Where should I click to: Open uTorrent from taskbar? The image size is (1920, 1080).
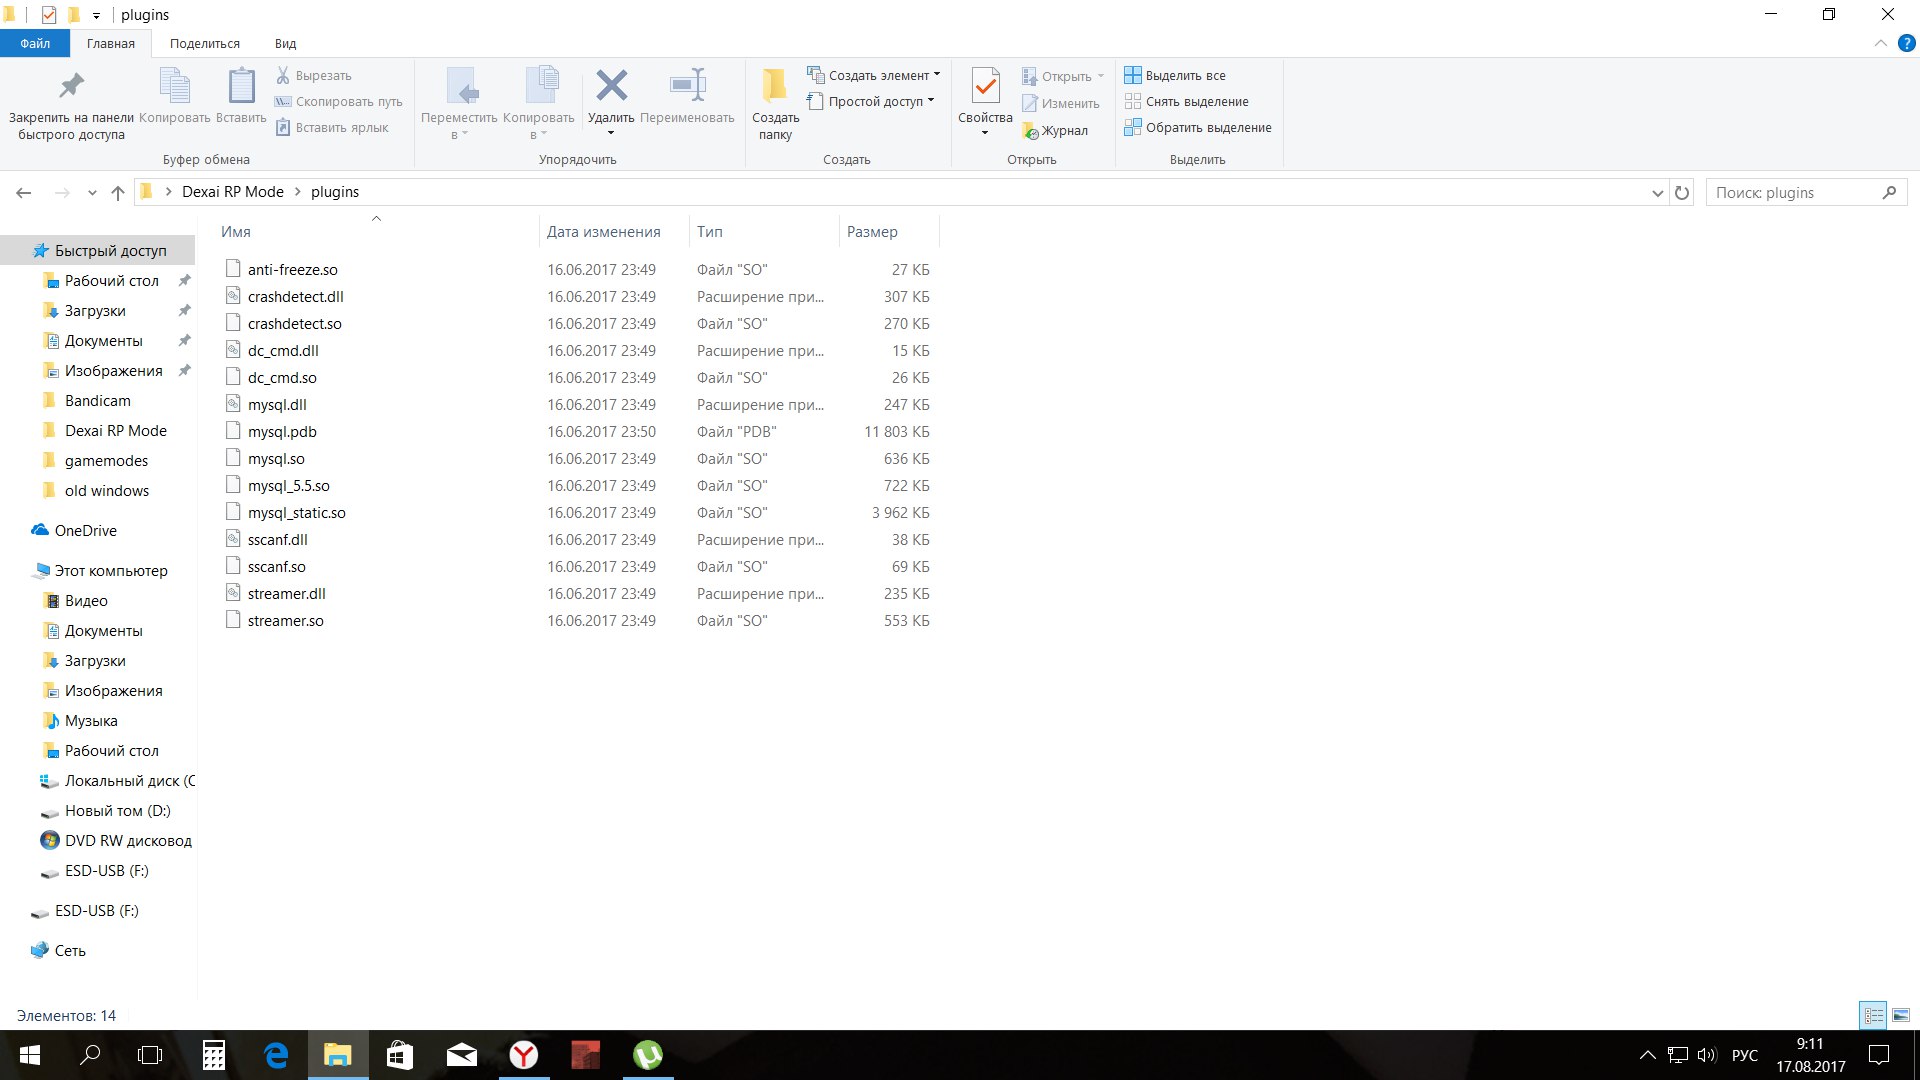click(648, 1055)
